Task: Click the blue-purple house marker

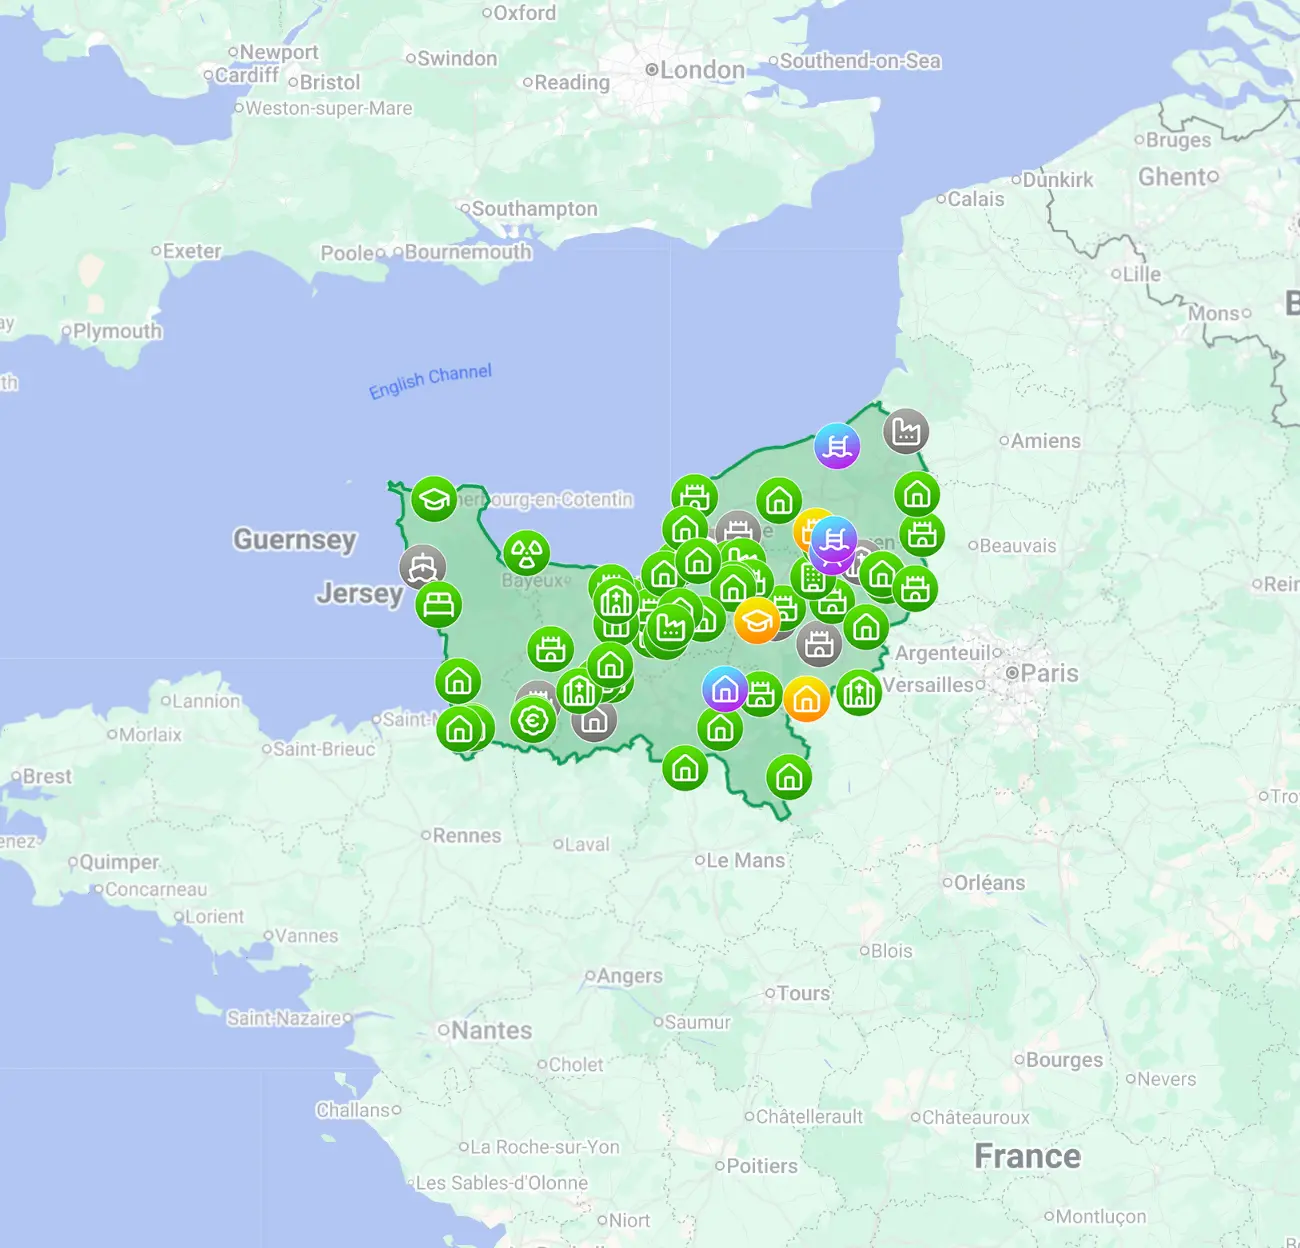Action: click(725, 689)
